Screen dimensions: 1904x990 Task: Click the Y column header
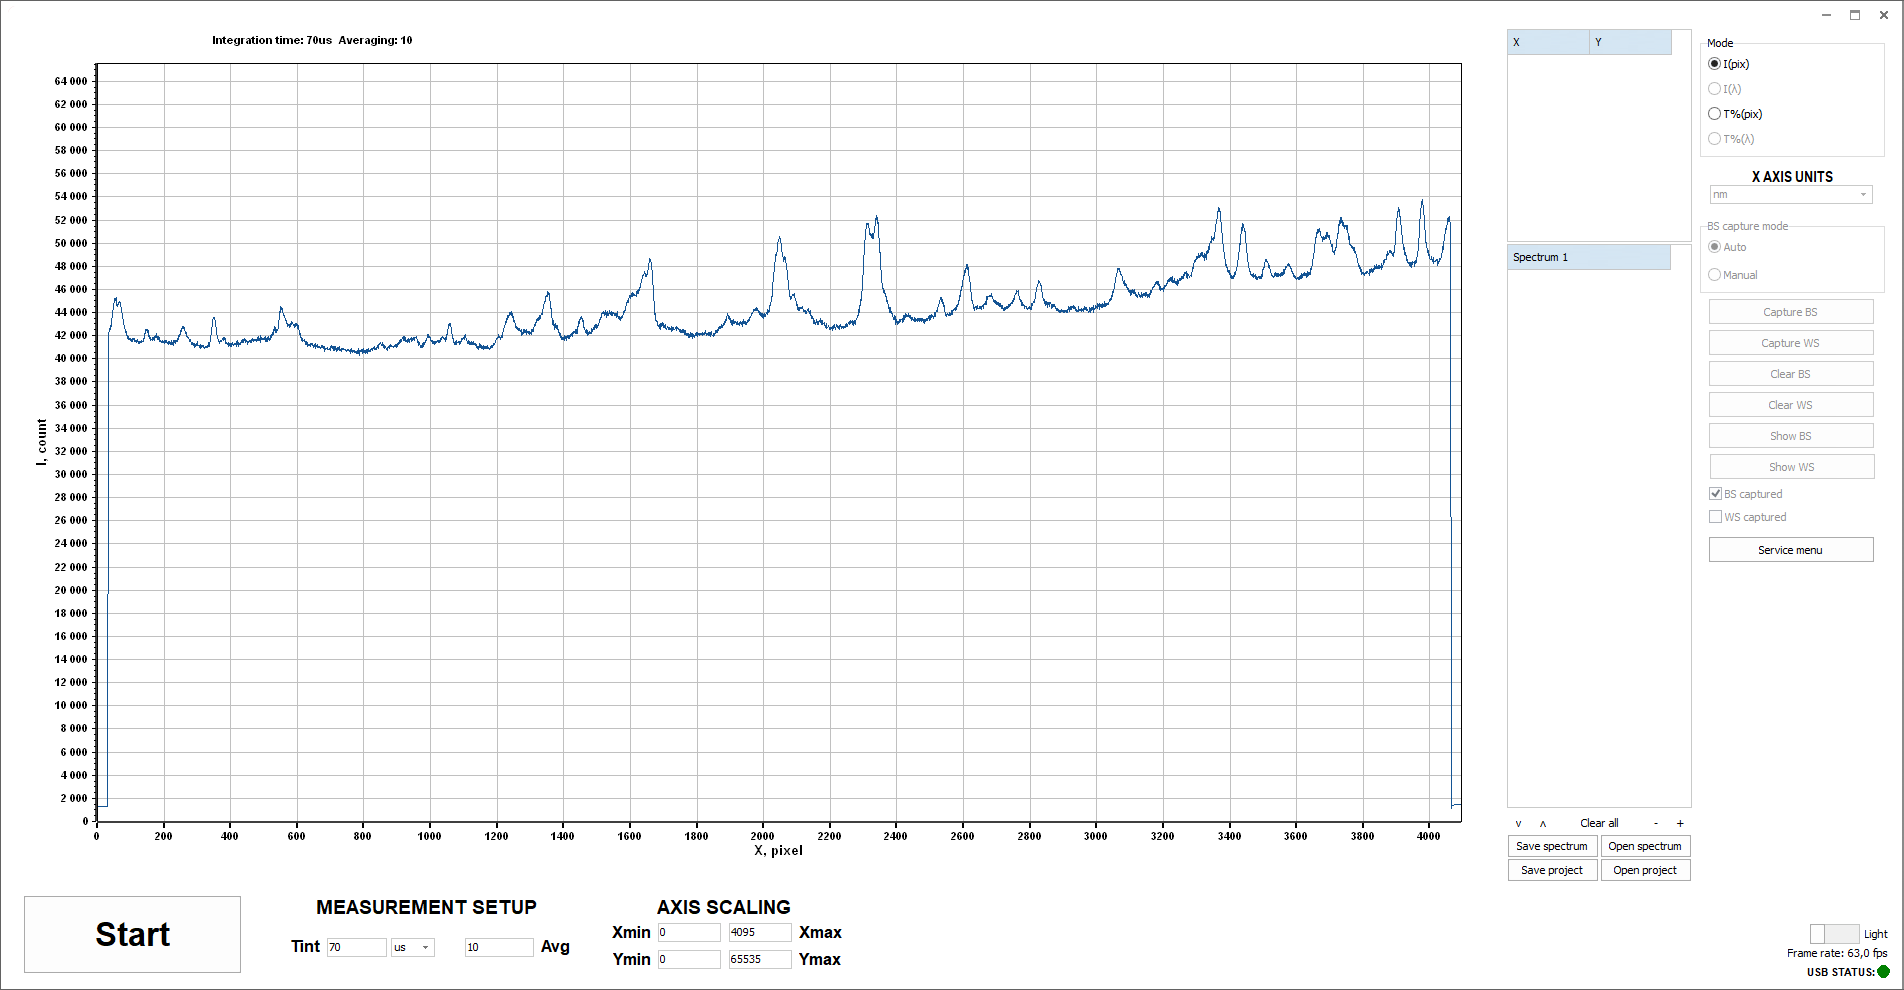point(1630,42)
